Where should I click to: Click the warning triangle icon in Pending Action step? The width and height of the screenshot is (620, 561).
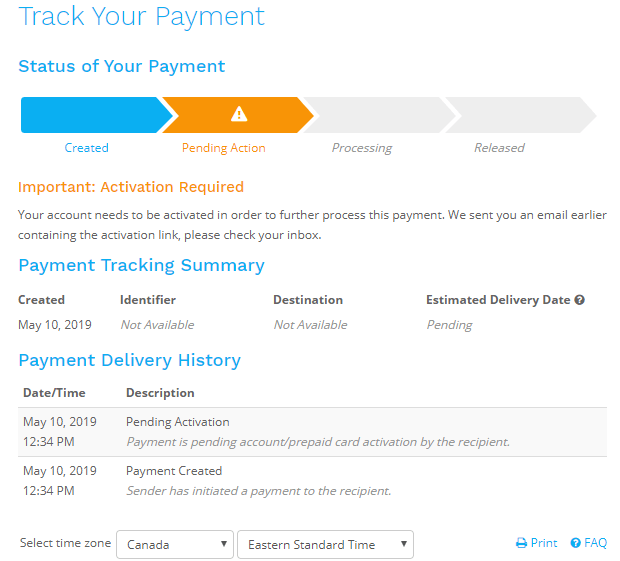click(239, 115)
